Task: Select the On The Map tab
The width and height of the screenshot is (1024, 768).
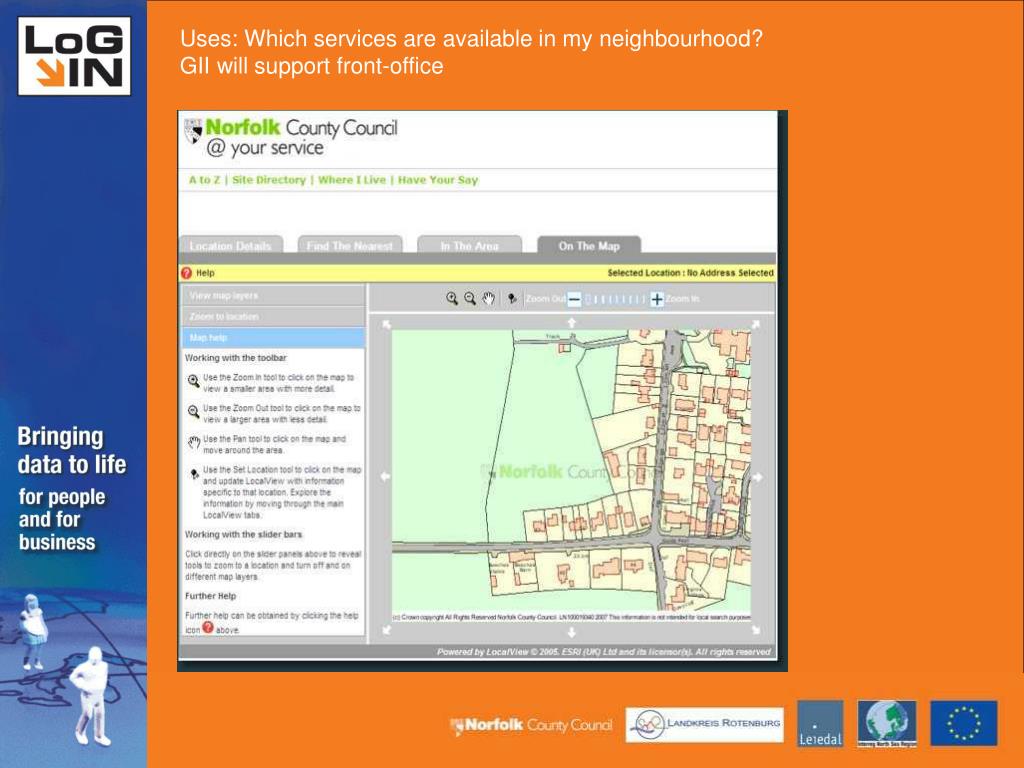Action: point(589,245)
